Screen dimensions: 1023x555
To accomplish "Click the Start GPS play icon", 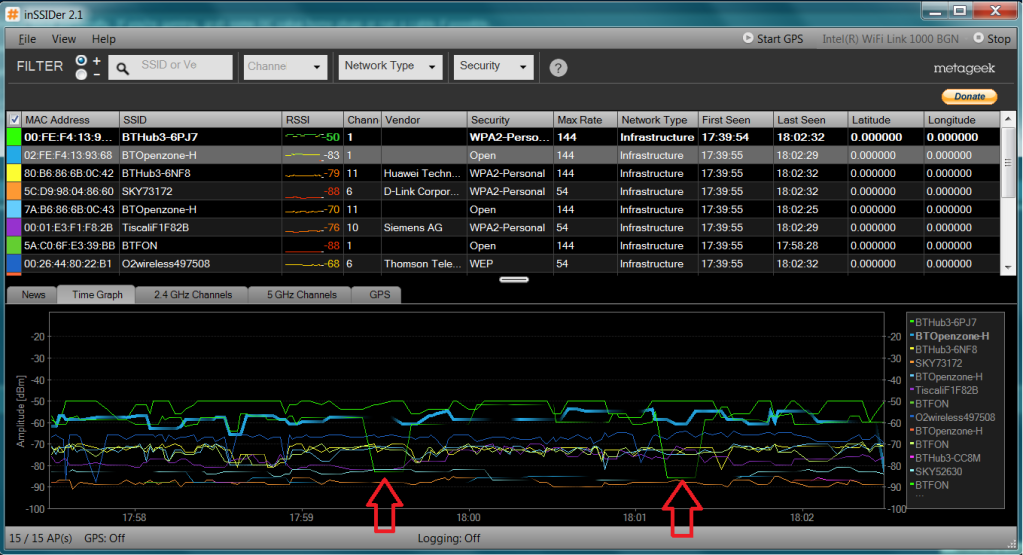I will click(x=748, y=38).
